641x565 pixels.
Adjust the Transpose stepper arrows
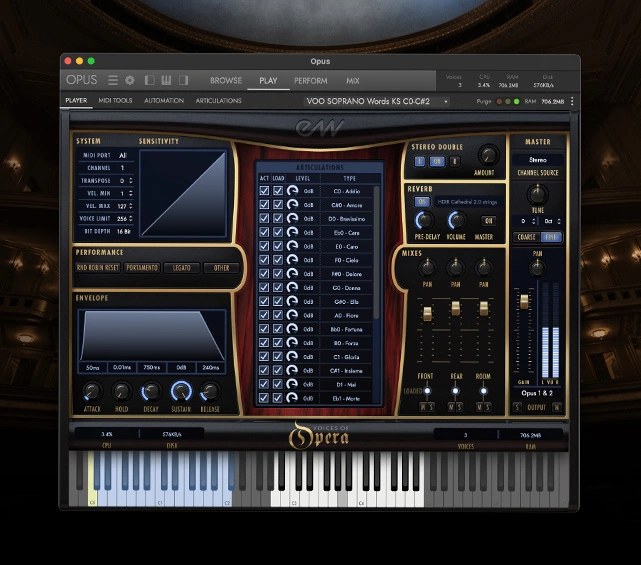click(x=130, y=180)
